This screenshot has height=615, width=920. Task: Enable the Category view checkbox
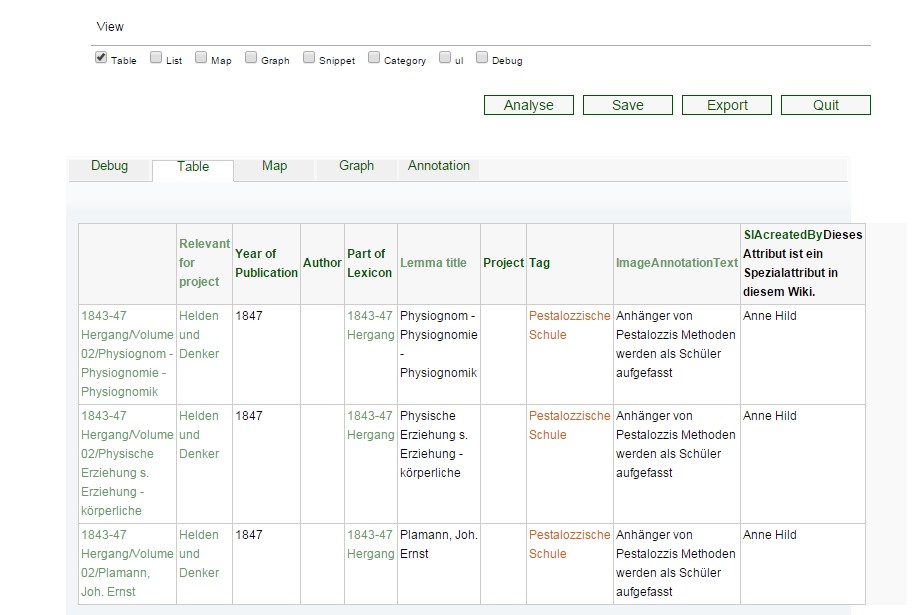tap(374, 57)
